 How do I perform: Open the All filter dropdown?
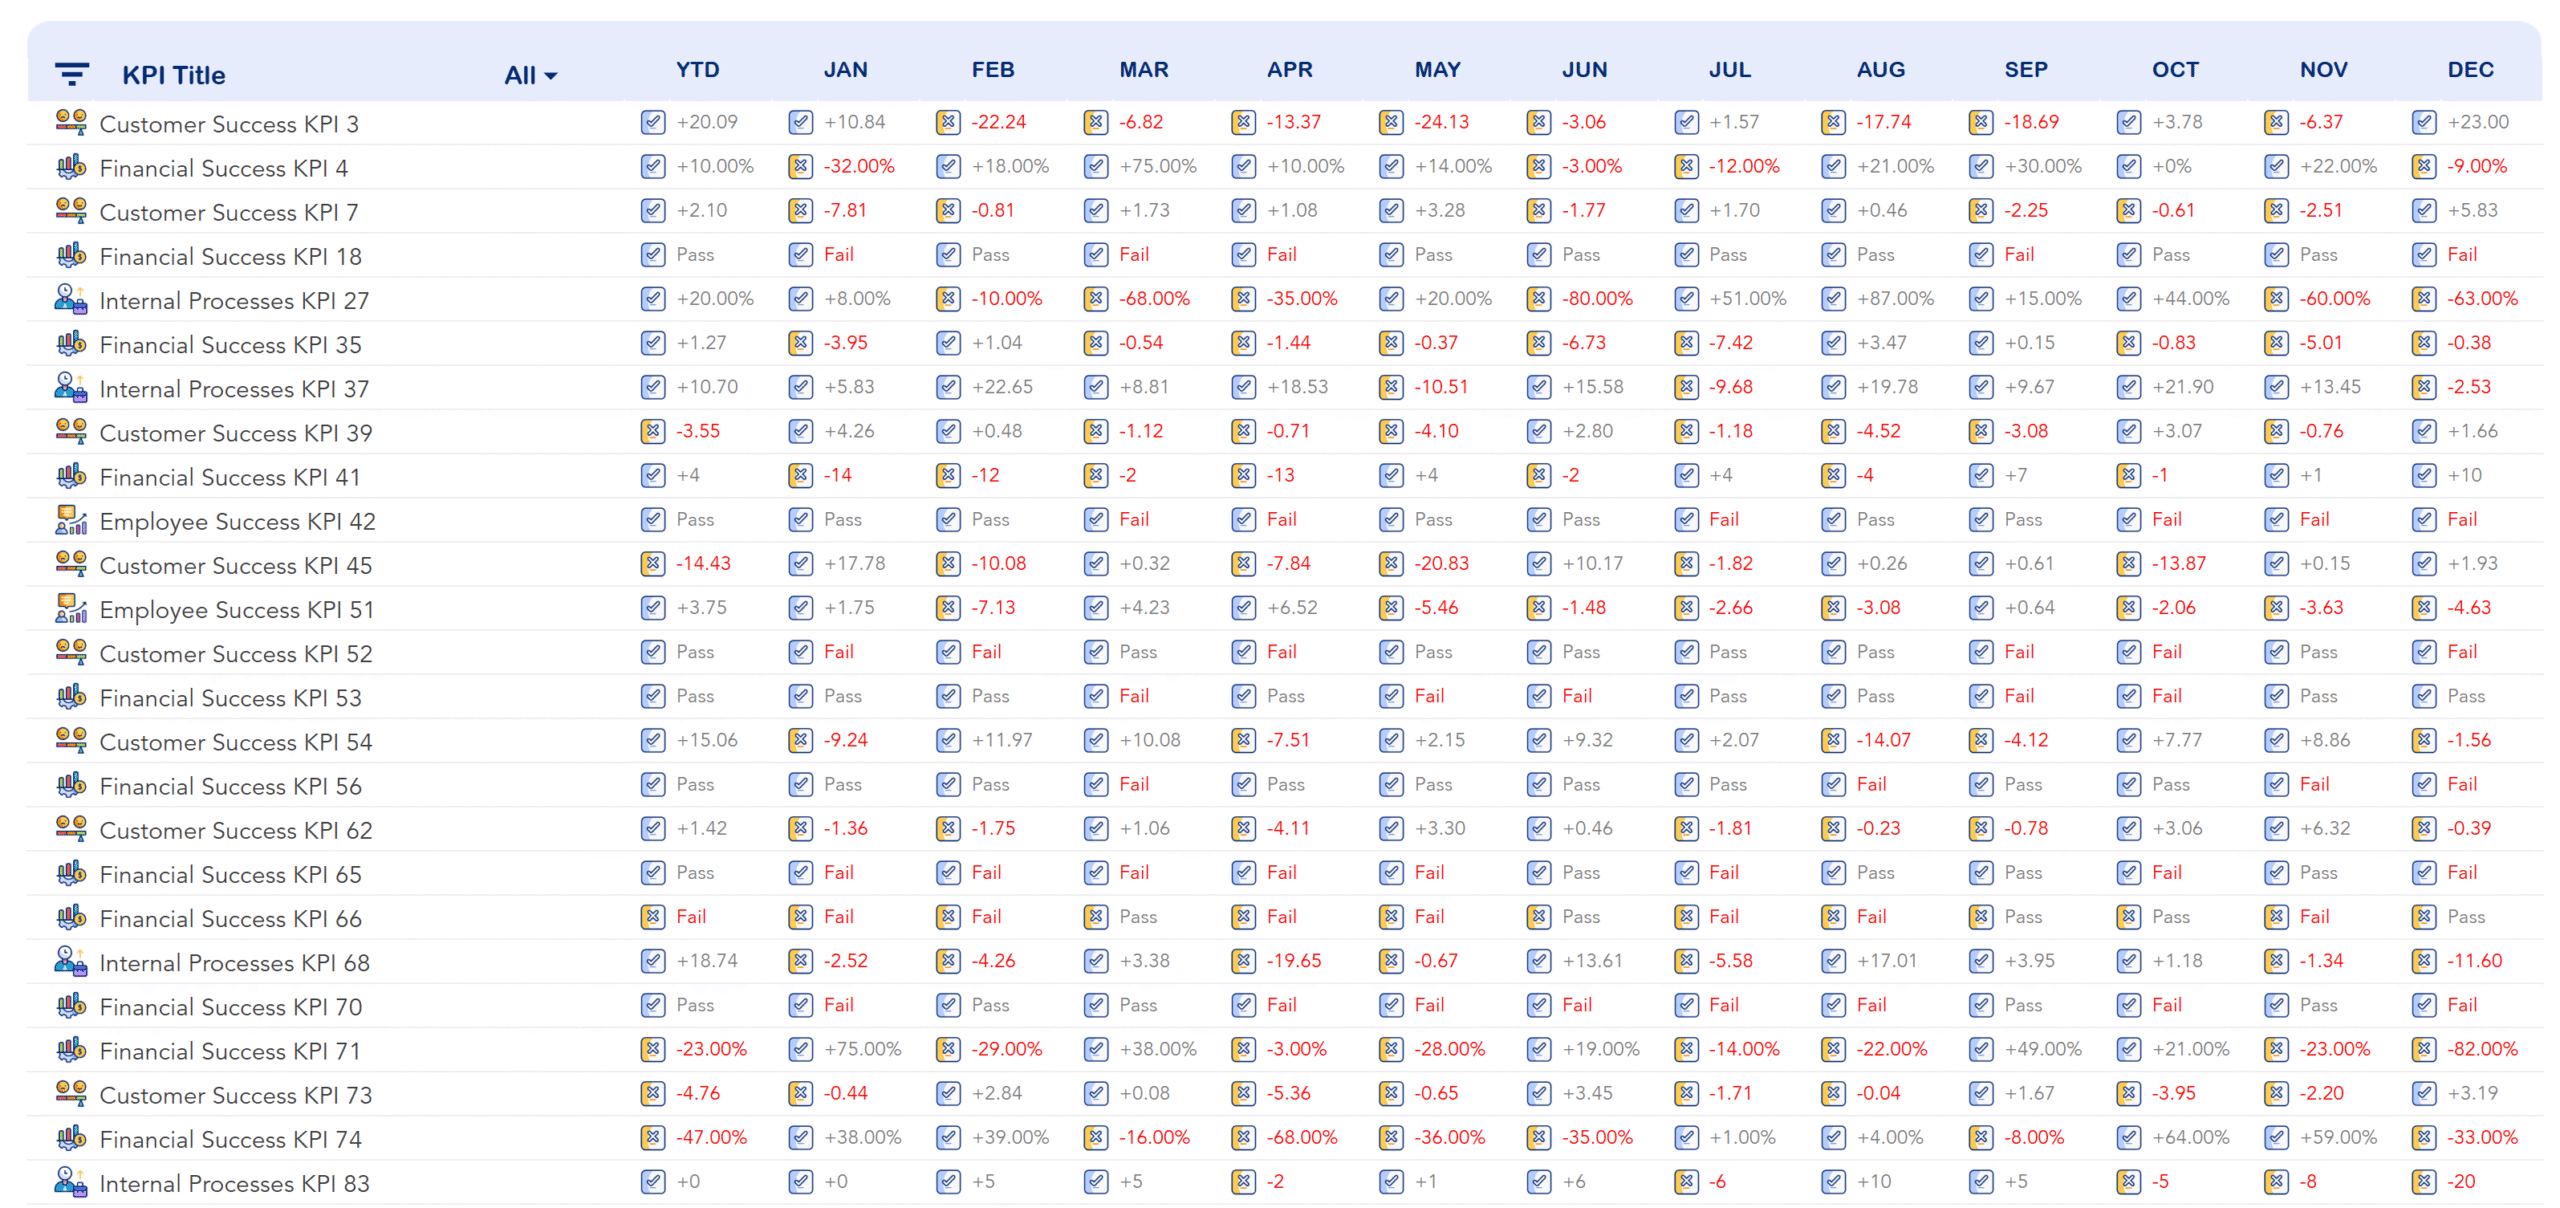click(x=529, y=74)
